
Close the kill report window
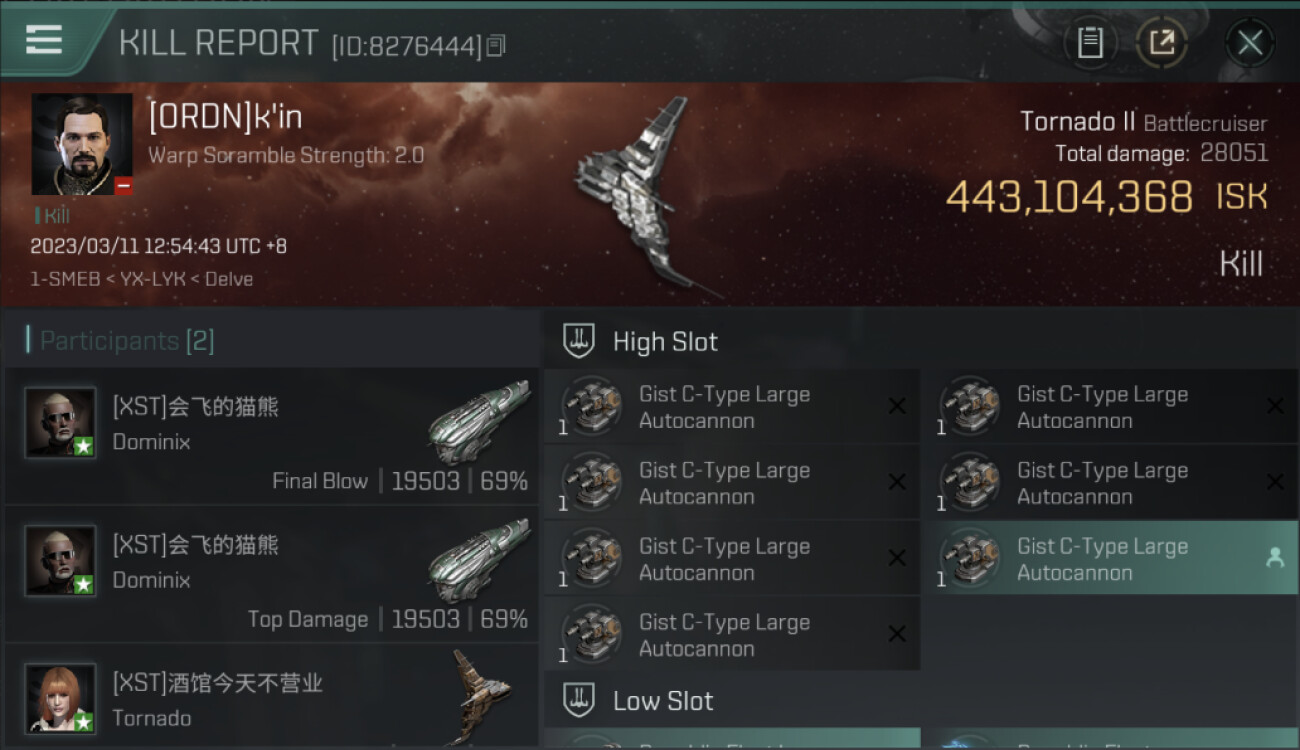(1250, 43)
